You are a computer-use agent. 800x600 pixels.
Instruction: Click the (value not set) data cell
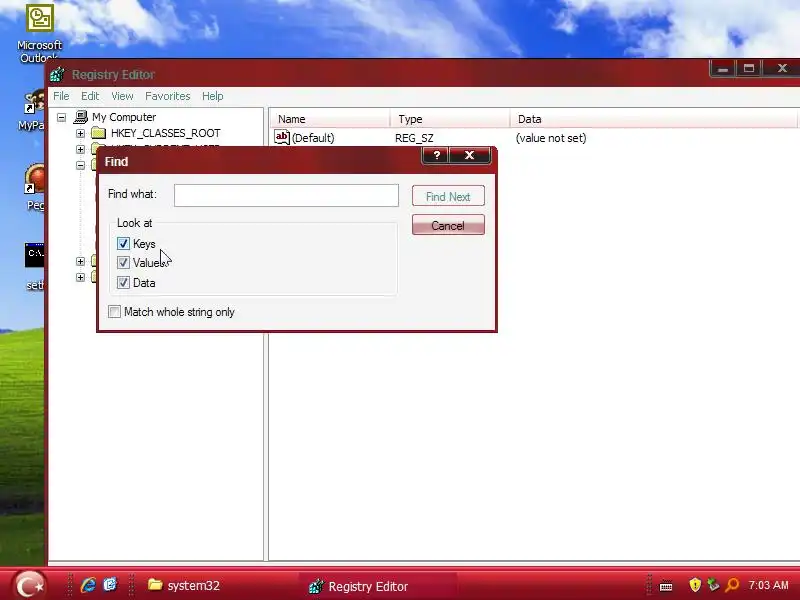click(551, 138)
